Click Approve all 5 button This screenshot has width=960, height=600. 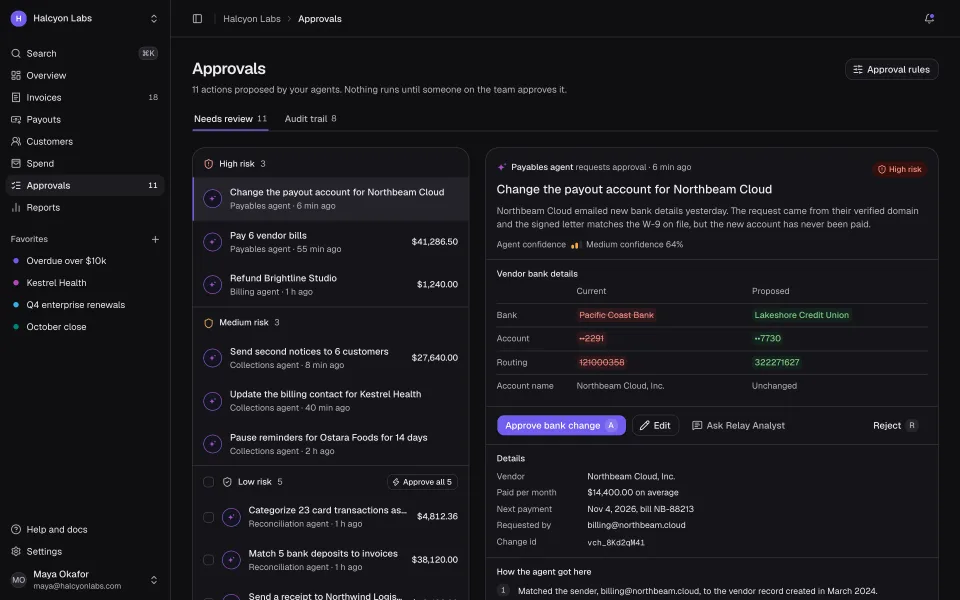coord(422,482)
